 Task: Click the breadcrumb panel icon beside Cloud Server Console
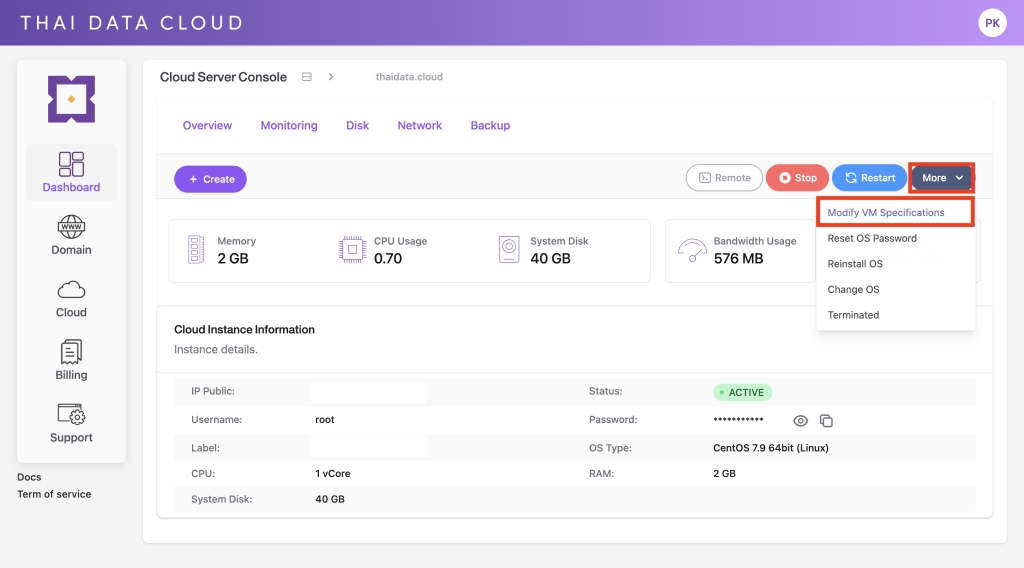click(307, 77)
